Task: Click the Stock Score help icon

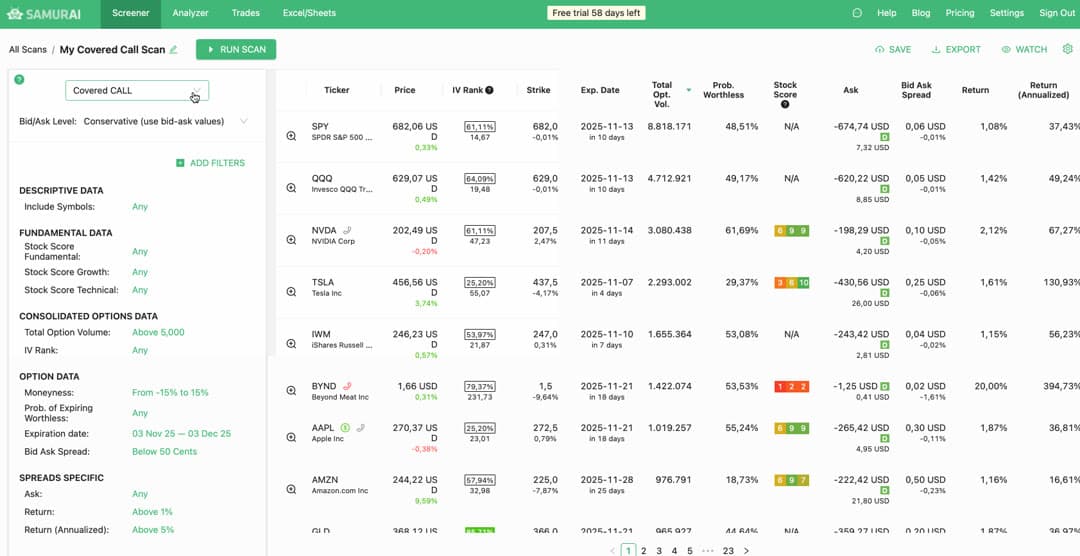Action: pos(785,105)
